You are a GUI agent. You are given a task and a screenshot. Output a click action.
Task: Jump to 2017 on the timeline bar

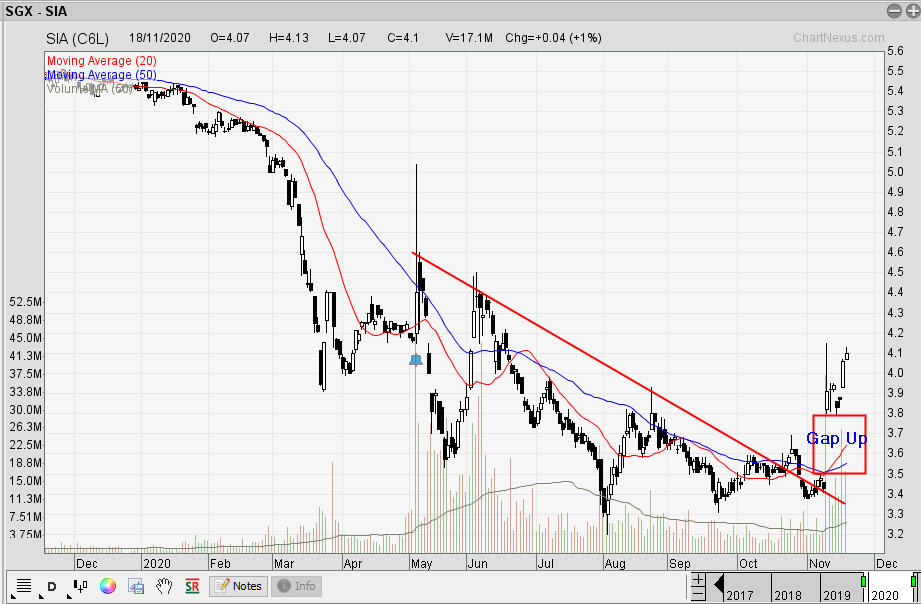click(x=740, y=595)
